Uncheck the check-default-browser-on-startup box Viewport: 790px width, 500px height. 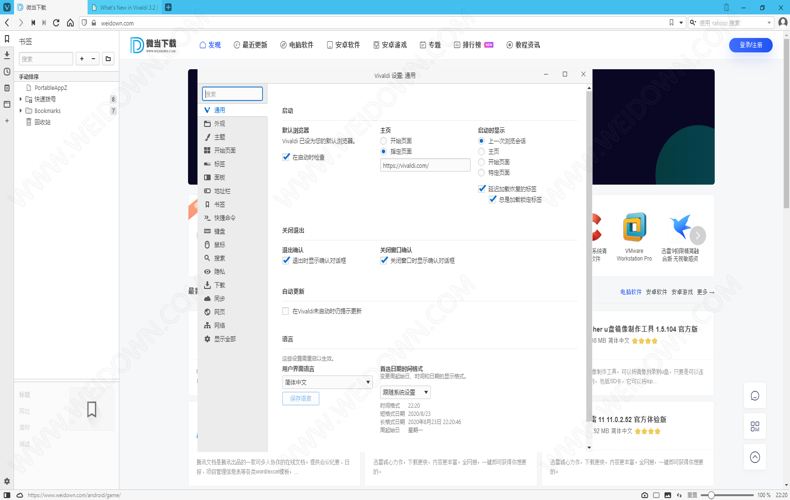pos(286,157)
